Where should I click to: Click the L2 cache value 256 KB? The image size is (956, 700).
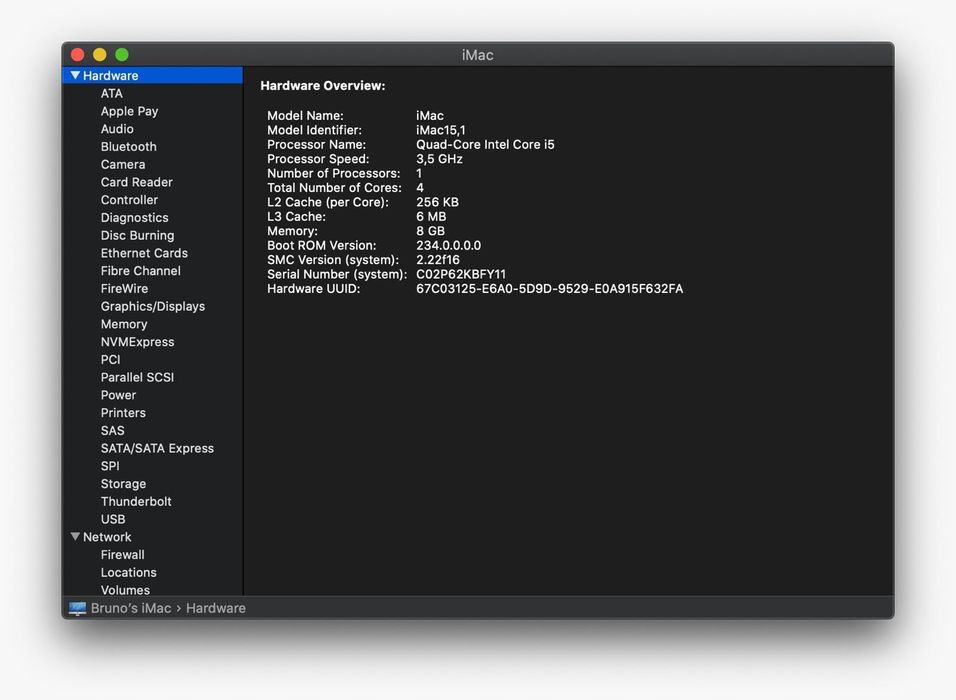click(437, 202)
